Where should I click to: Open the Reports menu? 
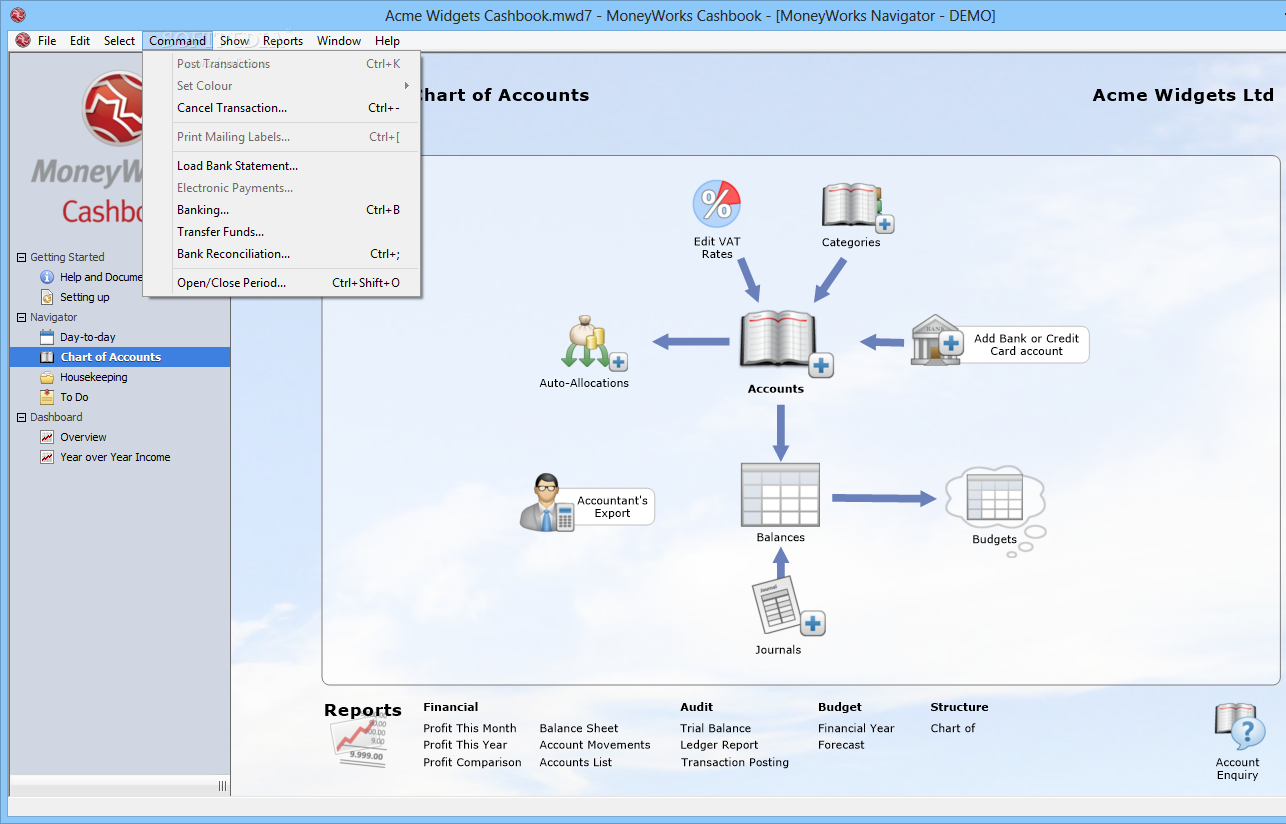point(283,41)
